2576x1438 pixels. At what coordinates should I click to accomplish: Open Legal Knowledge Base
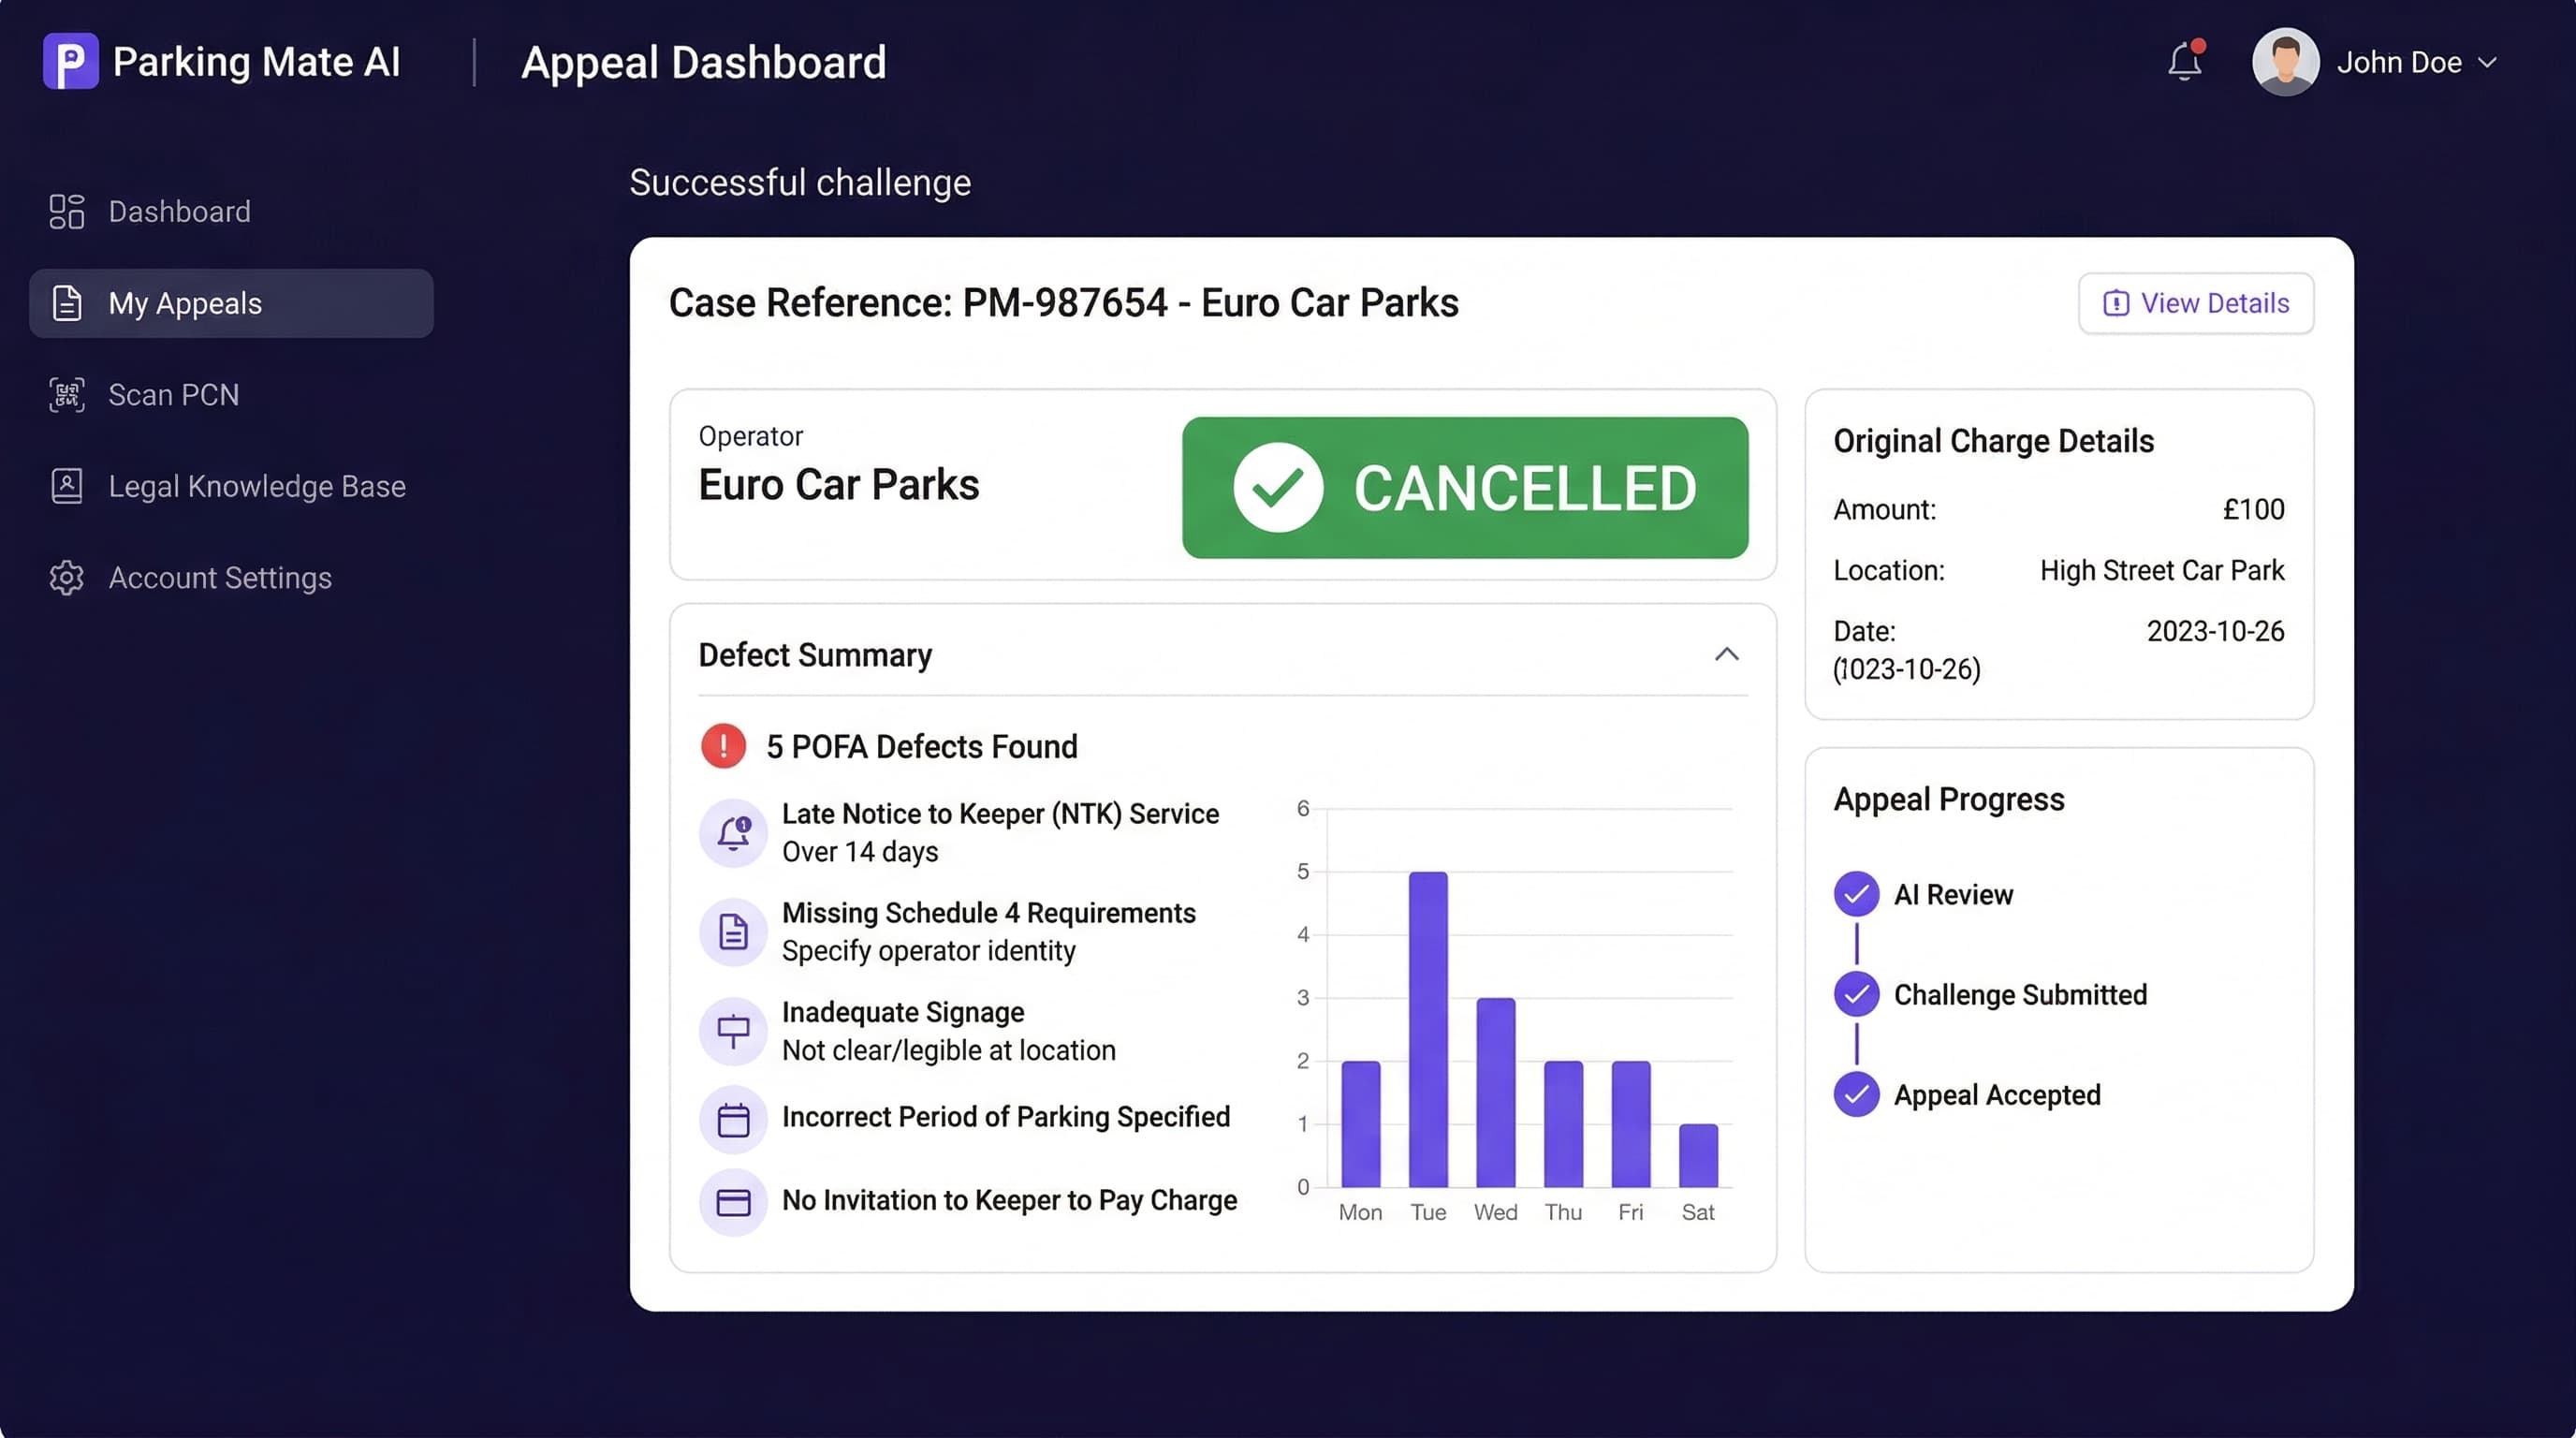coord(231,486)
